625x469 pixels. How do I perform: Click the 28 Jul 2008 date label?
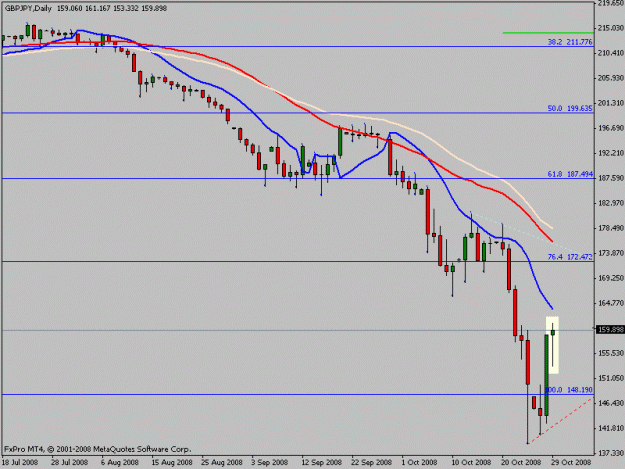(x=69, y=463)
